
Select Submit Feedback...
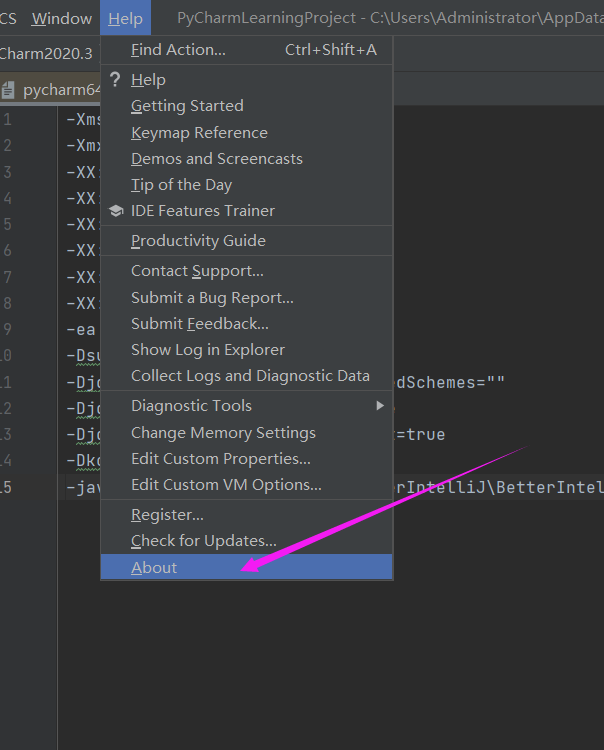[x=247, y=324]
